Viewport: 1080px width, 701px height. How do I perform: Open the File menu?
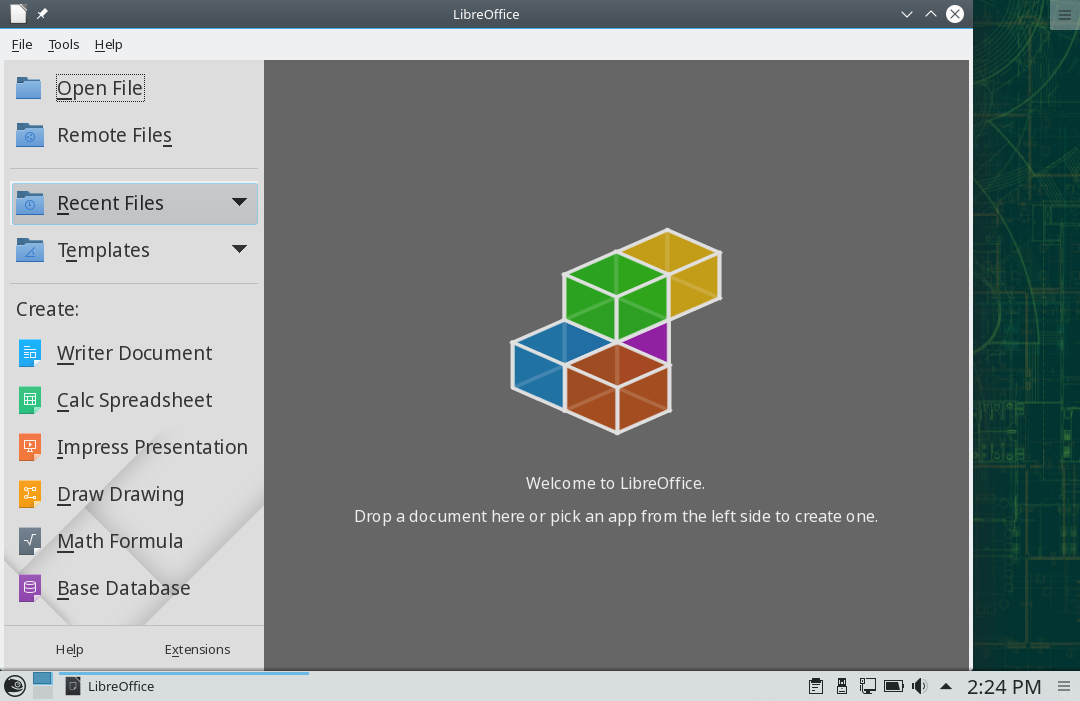(21, 44)
